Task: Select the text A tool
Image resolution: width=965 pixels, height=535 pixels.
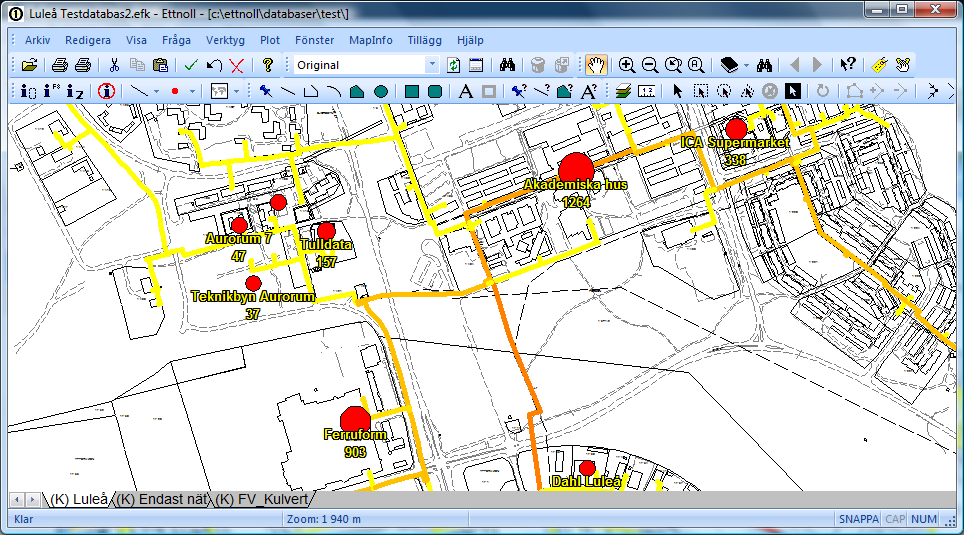Action: pos(465,92)
